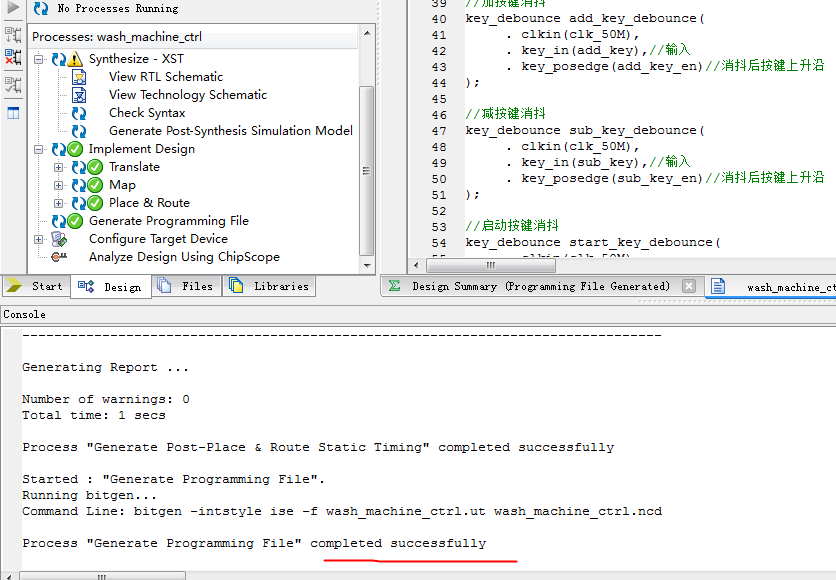Click the green checkmark beside Generate Programming File

(x=75, y=221)
